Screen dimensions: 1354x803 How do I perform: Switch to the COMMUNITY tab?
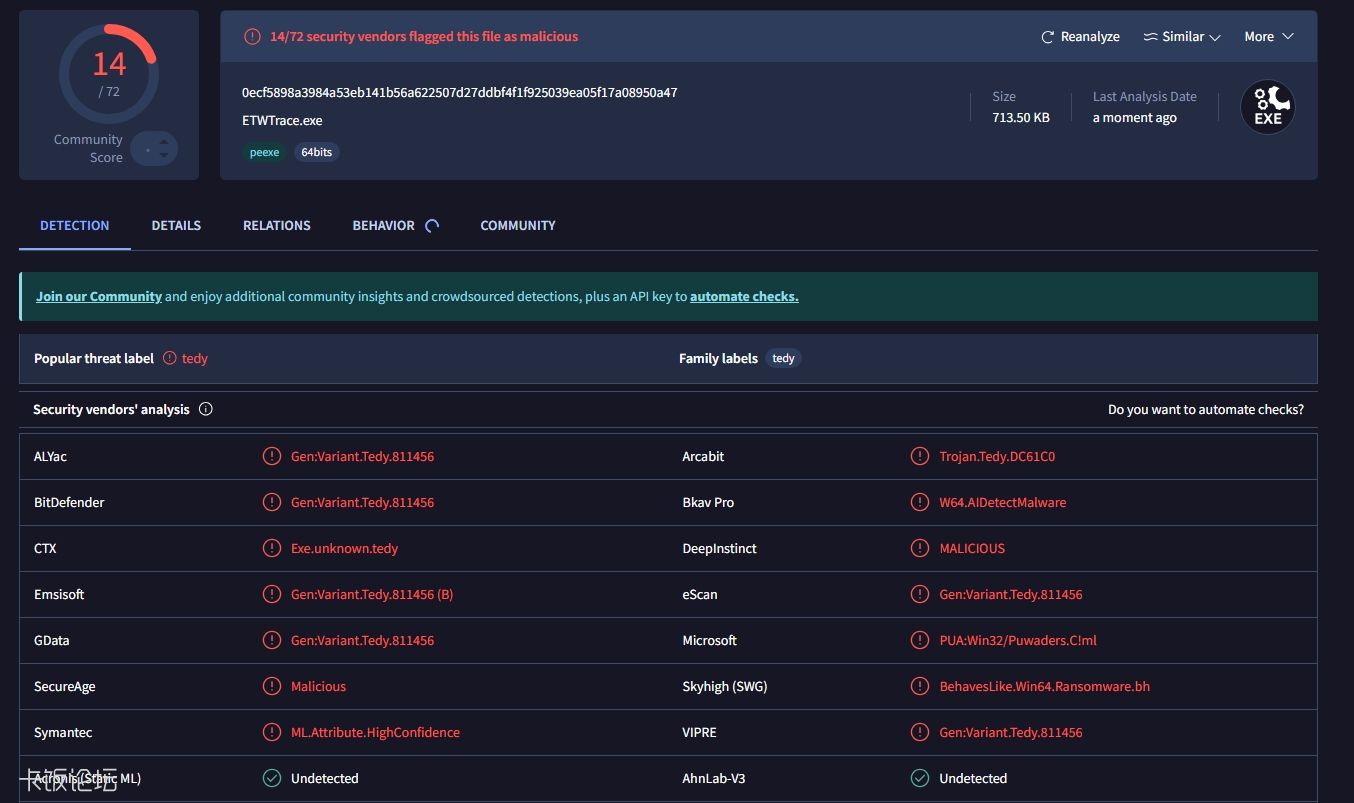(517, 225)
